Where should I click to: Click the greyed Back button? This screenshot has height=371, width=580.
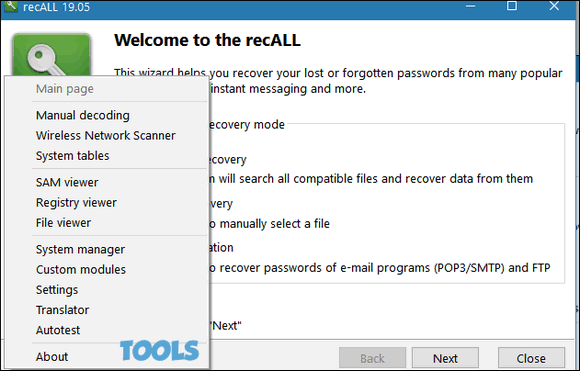click(372, 358)
